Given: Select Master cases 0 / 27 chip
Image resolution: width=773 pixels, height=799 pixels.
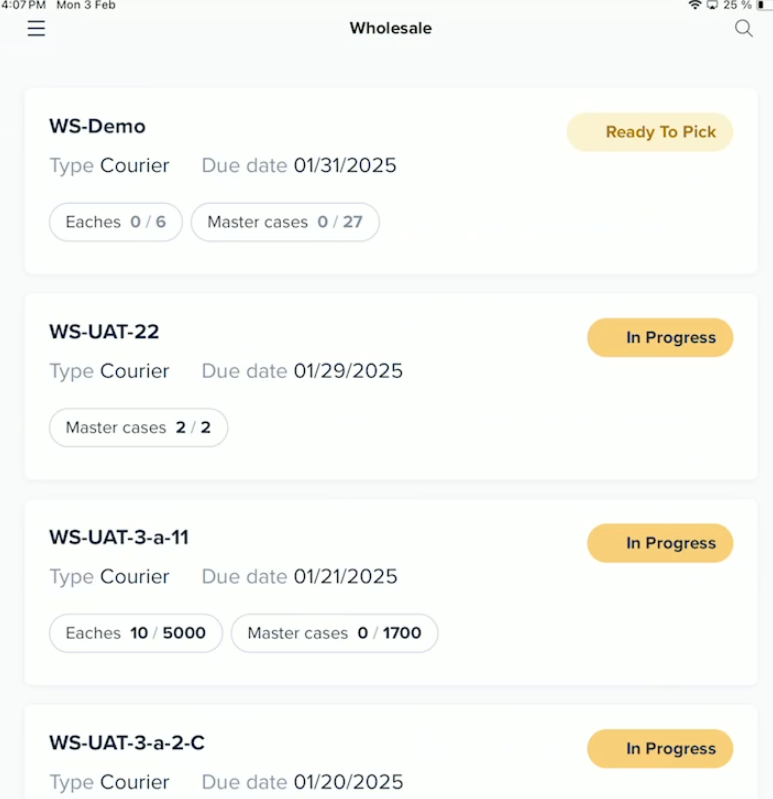Looking at the screenshot, I should click(x=285, y=222).
